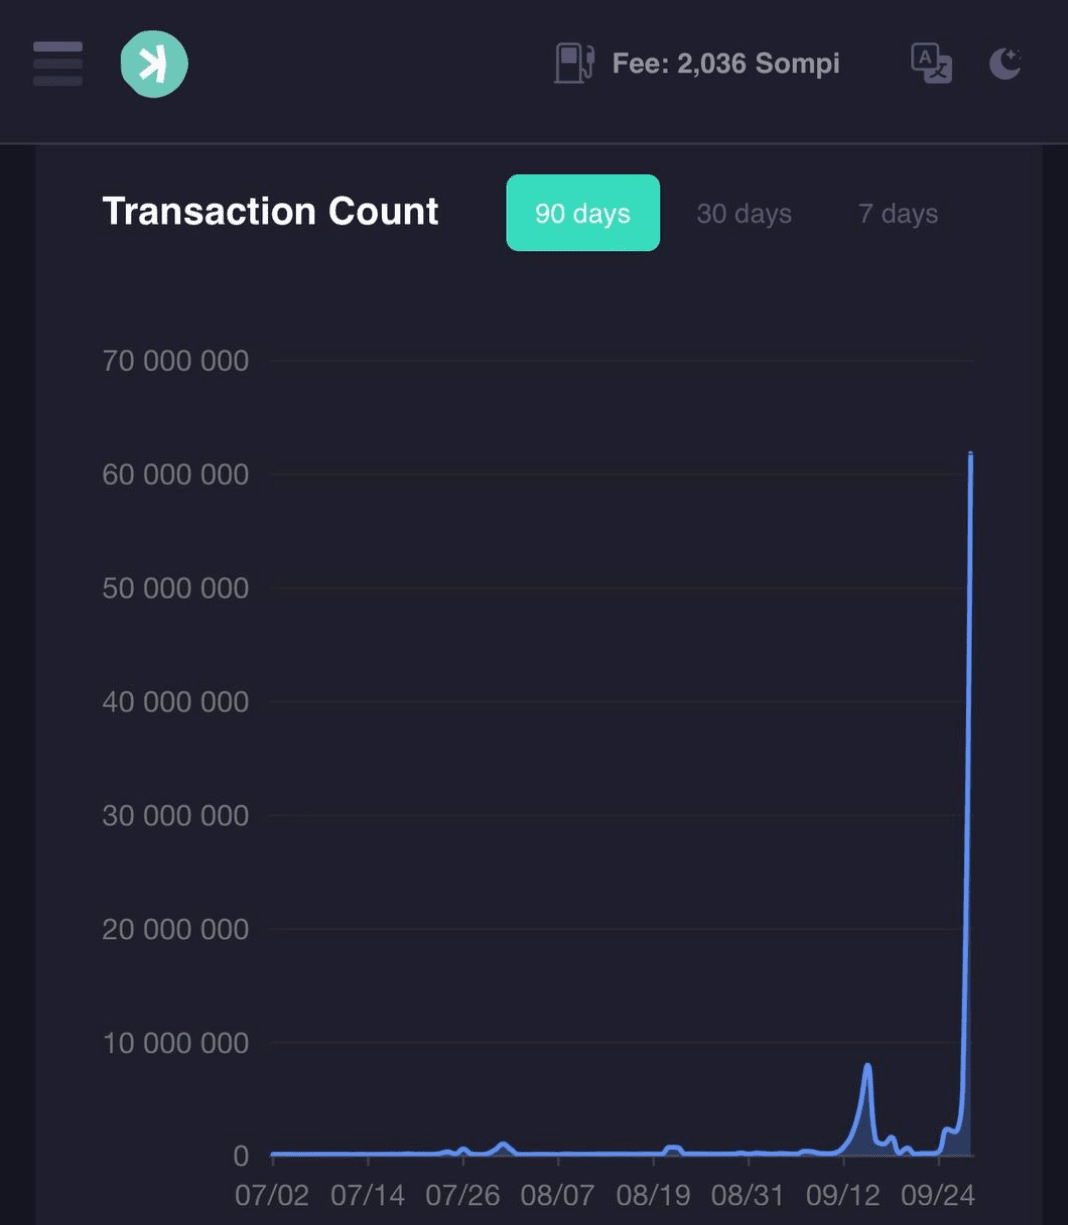Open the hamburger navigation menu
This screenshot has height=1225, width=1068.
57,64
